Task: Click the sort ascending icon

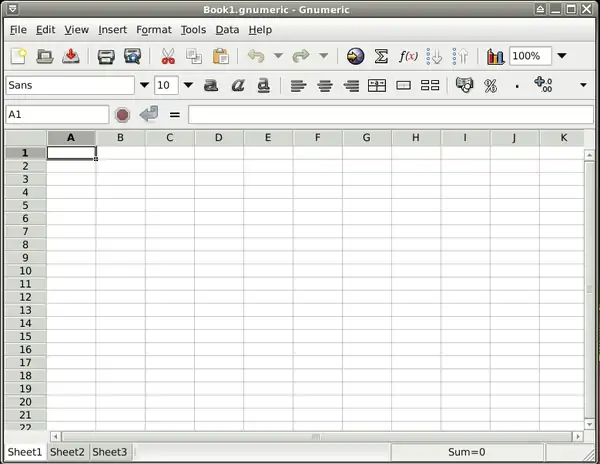Action: tap(434, 57)
